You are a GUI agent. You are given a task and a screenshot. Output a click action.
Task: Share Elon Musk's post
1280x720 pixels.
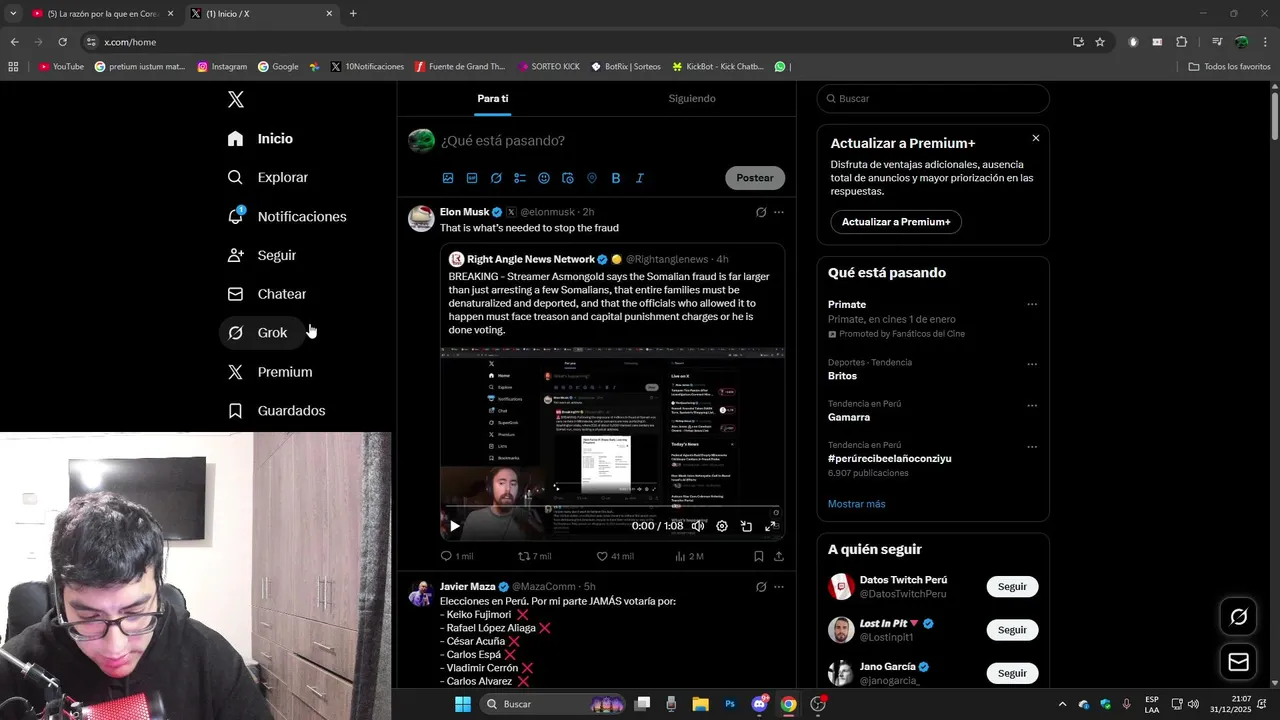click(779, 556)
